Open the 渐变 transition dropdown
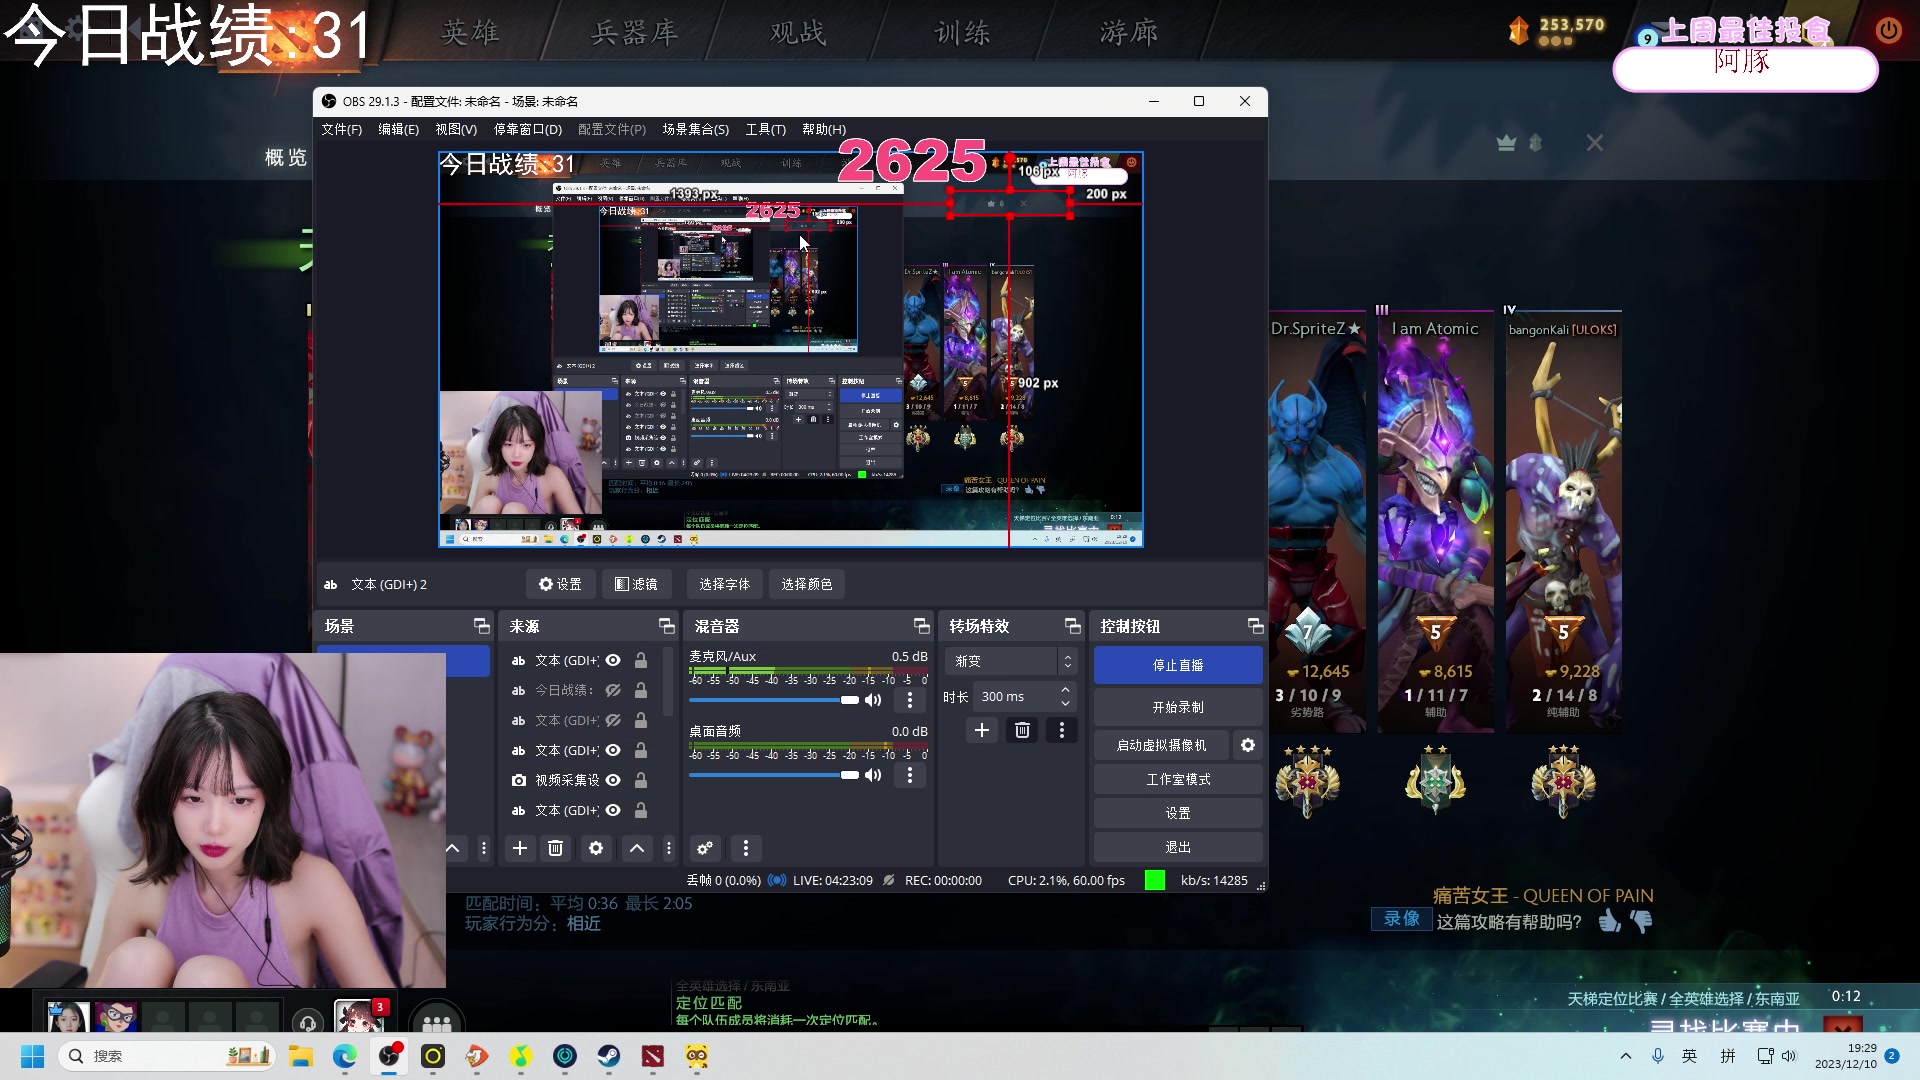The width and height of the screenshot is (1920, 1080). point(1012,661)
